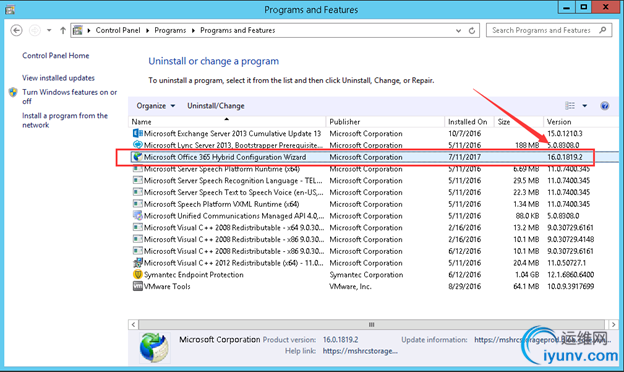Click the Server Speech Platform Runtime icon
Image resolution: width=624 pixels, height=372 pixels.
click(x=137, y=169)
